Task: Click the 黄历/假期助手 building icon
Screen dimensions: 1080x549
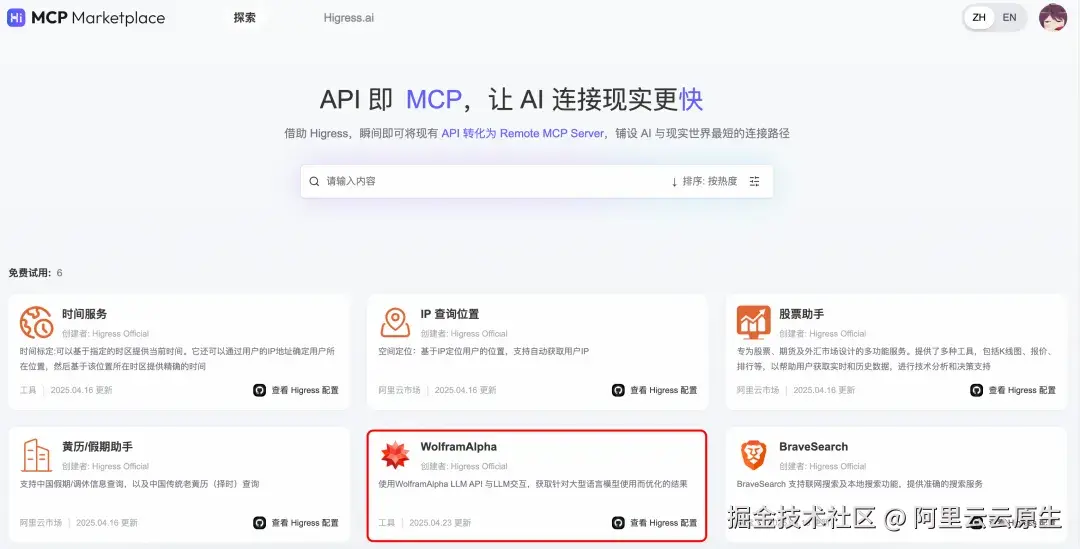Action: [37, 455]
